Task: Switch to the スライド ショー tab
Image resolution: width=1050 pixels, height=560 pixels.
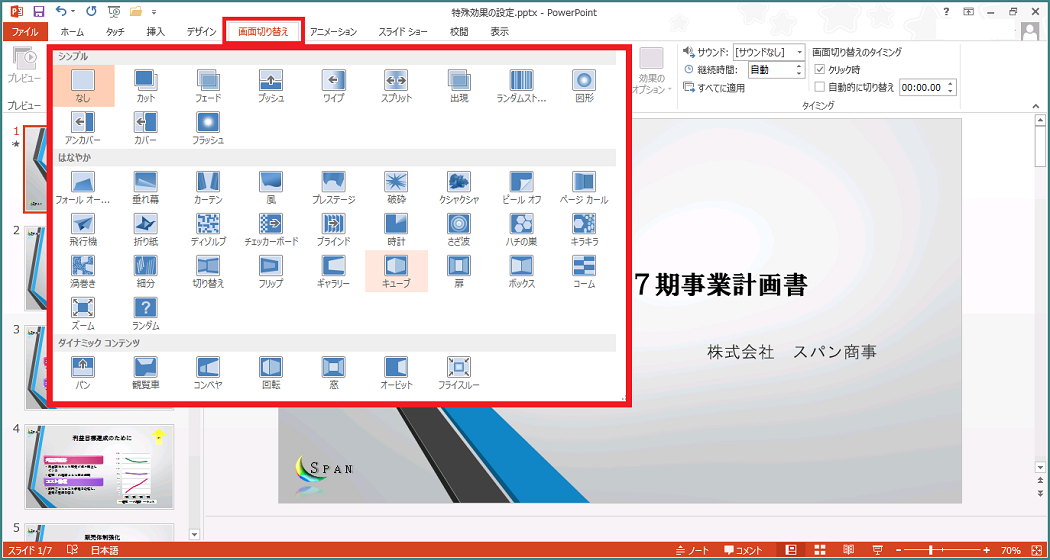Action: pos(403,31)
